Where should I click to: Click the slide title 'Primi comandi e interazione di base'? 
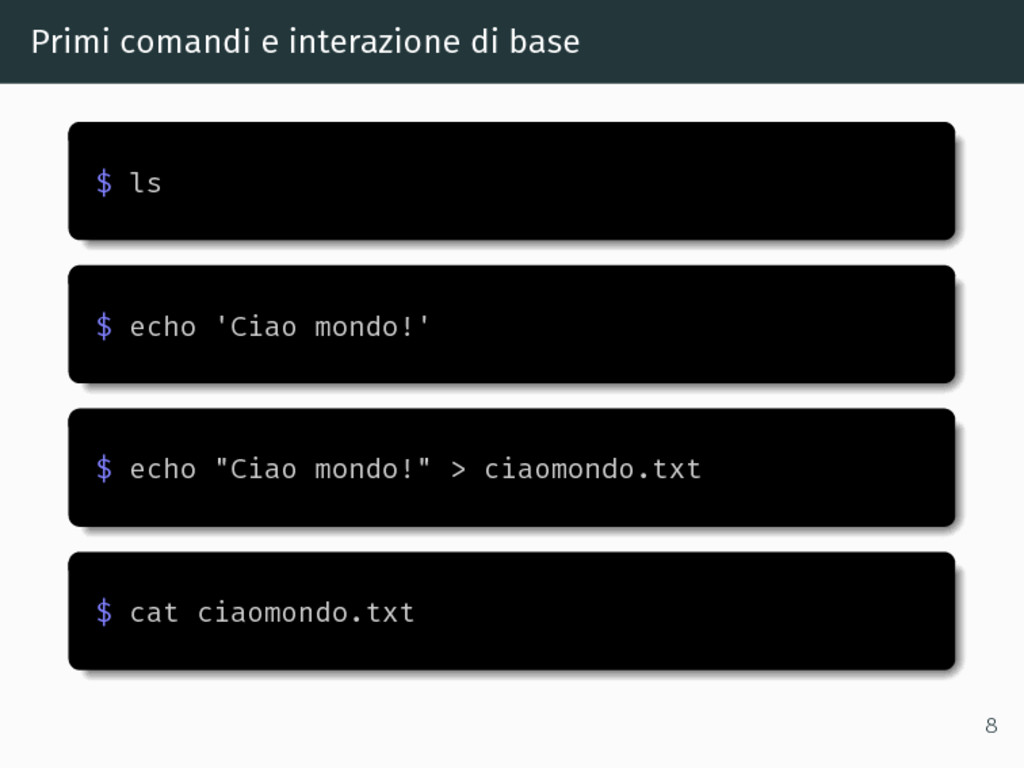click(305, 42)
